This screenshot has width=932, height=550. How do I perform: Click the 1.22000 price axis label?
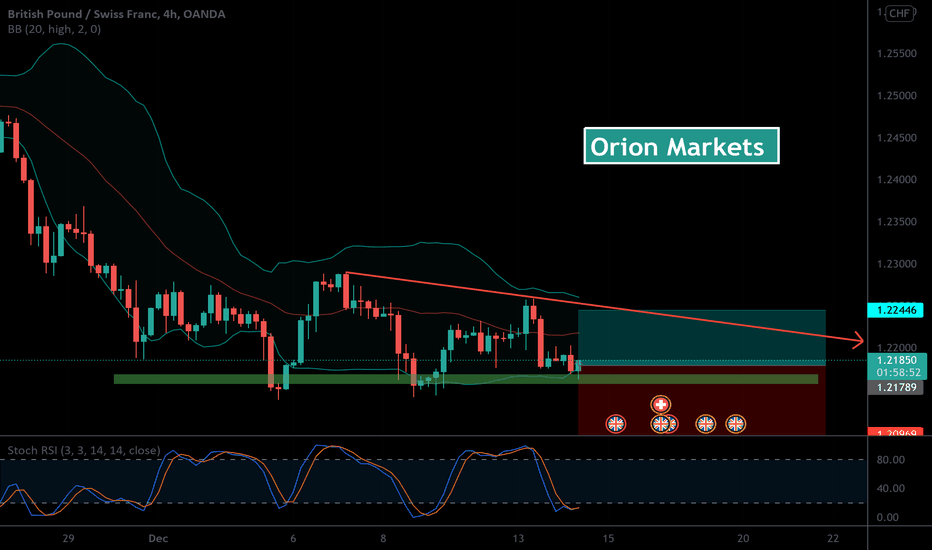[x=896, y=348]
